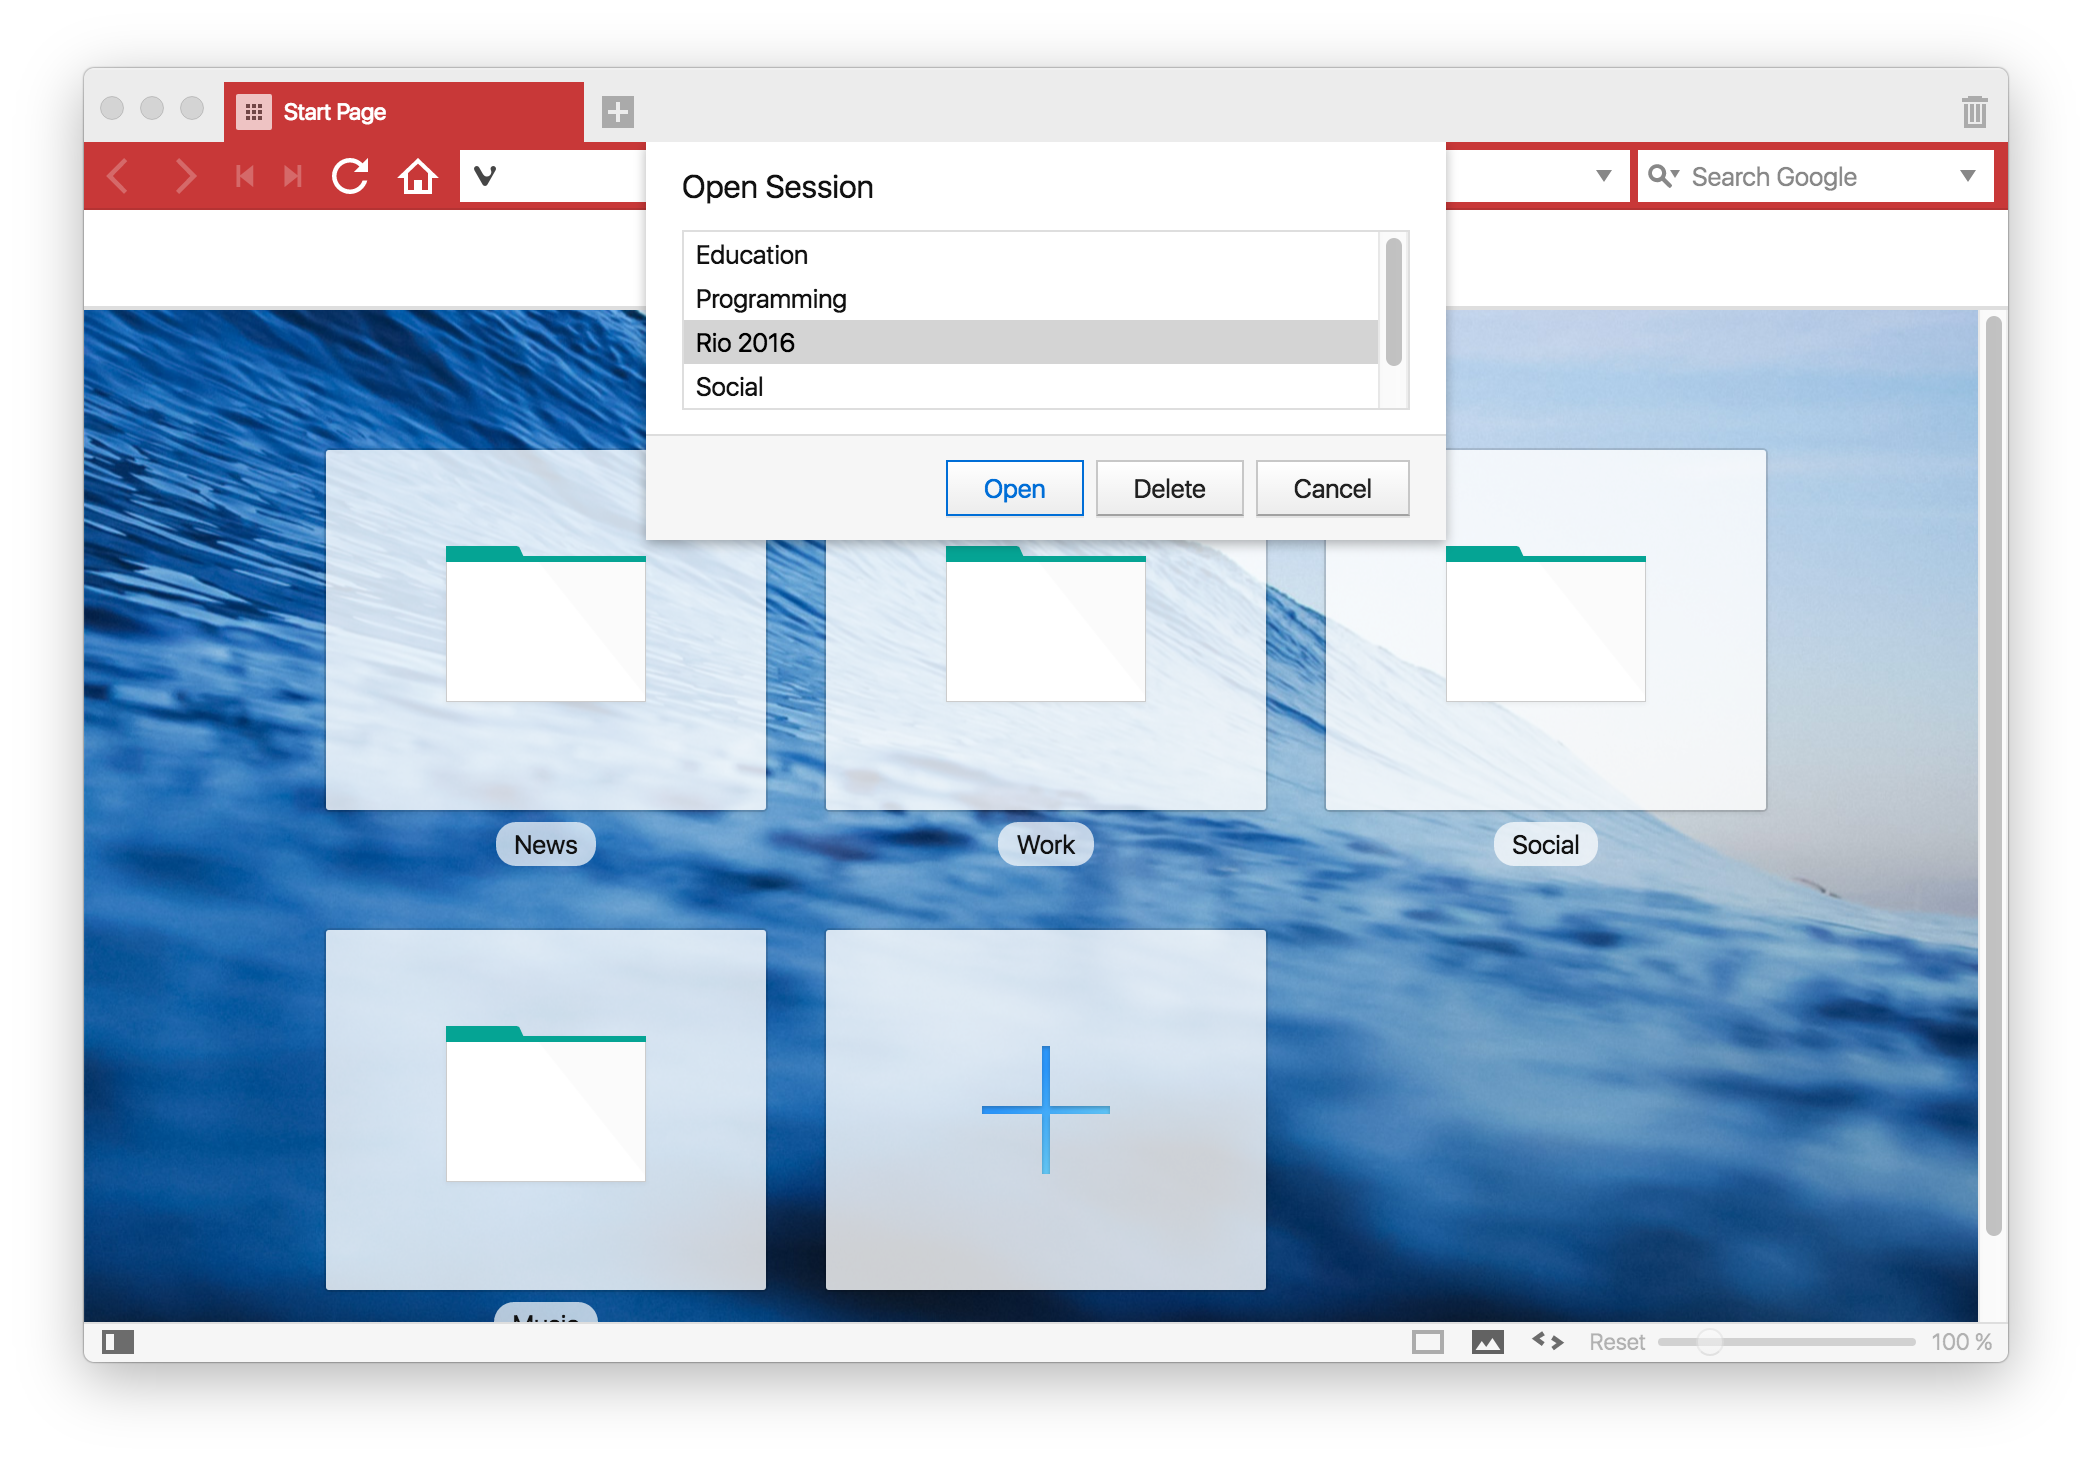Select the Education session
The height and width of the screenshot is (1462, 2092).
pyautogui.click(x=1030, y=255)
